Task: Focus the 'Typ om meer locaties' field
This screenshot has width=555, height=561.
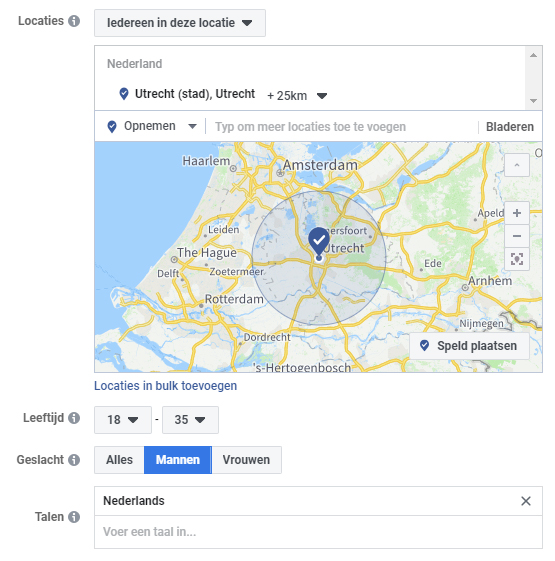Action: [342, 127]
